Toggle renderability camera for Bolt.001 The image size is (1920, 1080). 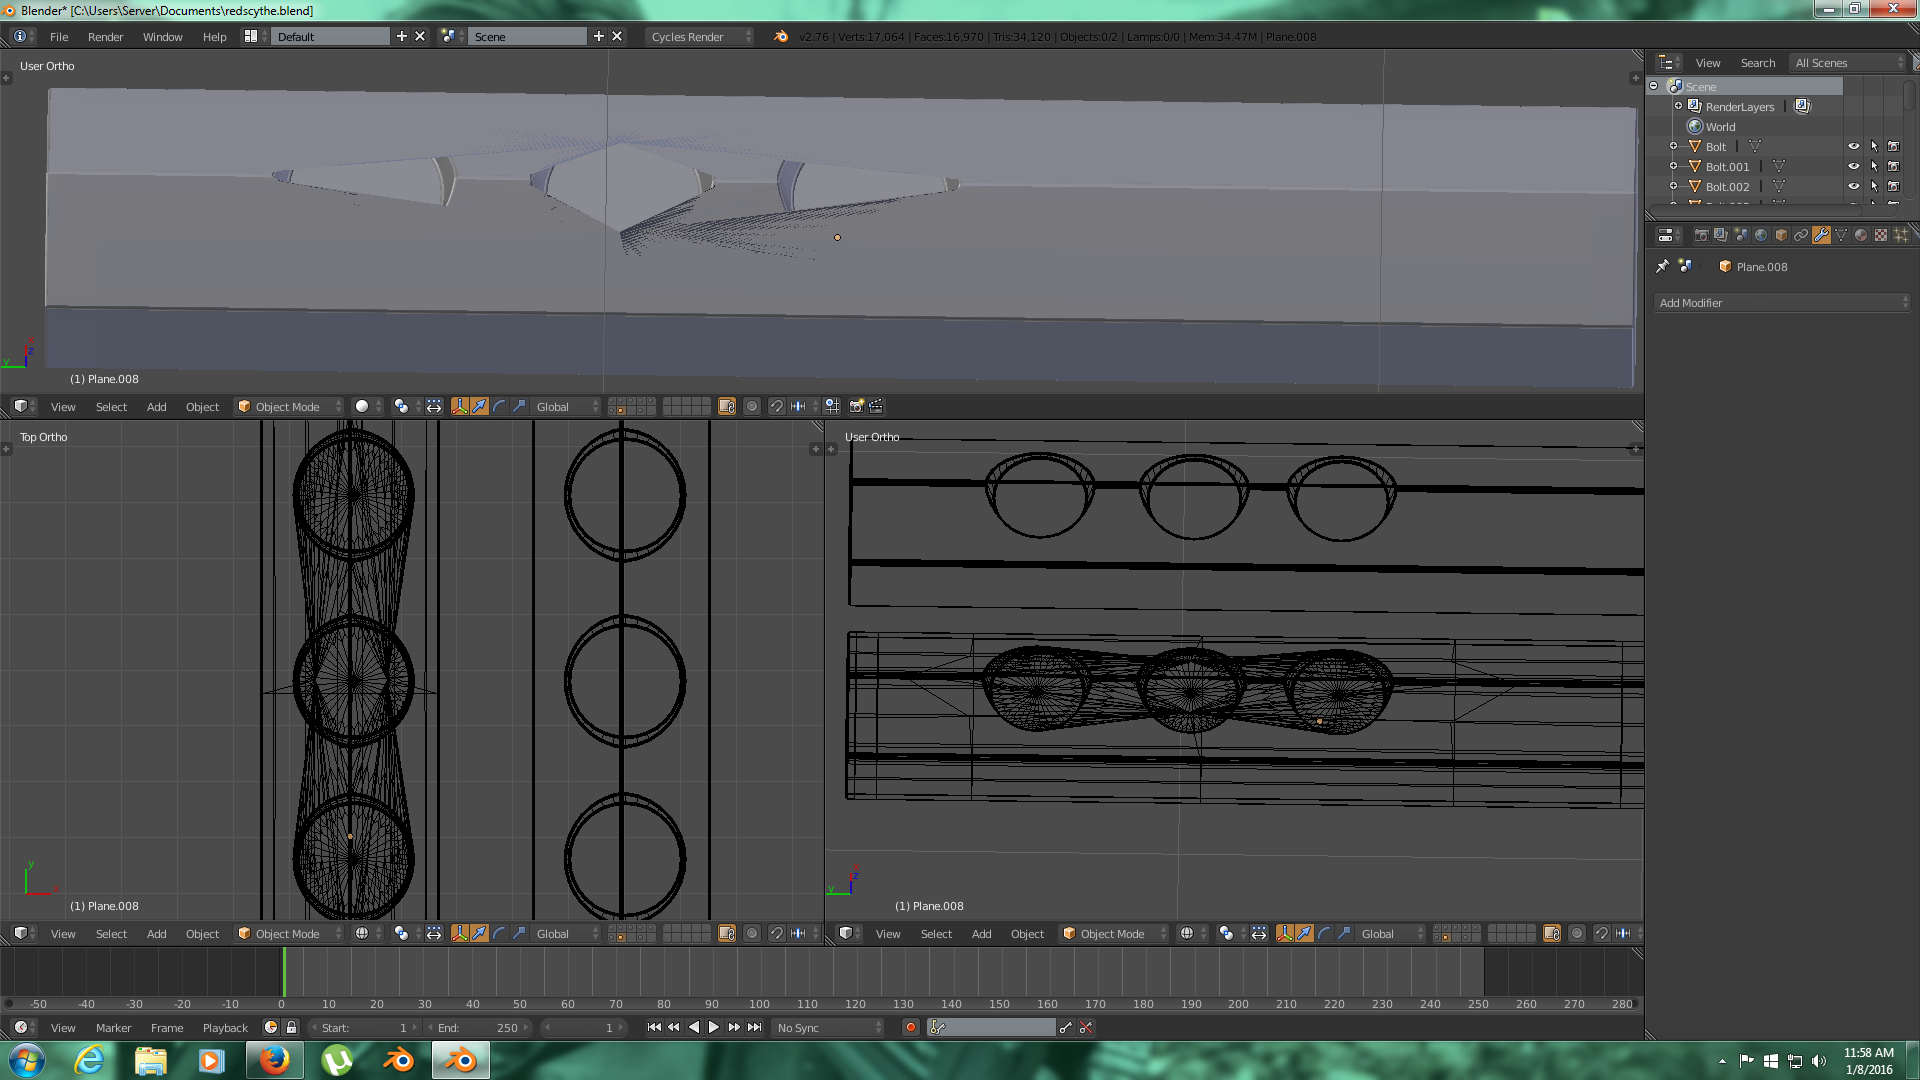pyautogui.click(x=1894, y=166)
